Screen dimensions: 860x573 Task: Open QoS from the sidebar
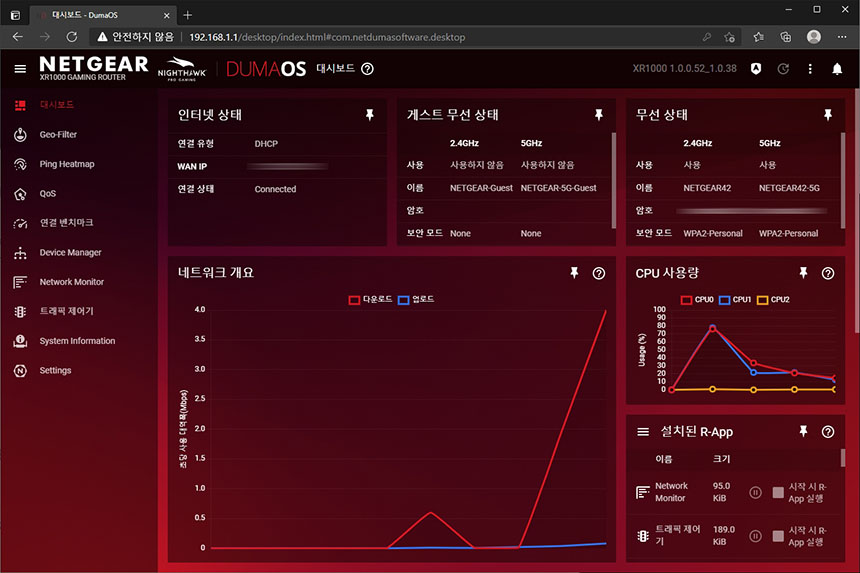point(48,194)
